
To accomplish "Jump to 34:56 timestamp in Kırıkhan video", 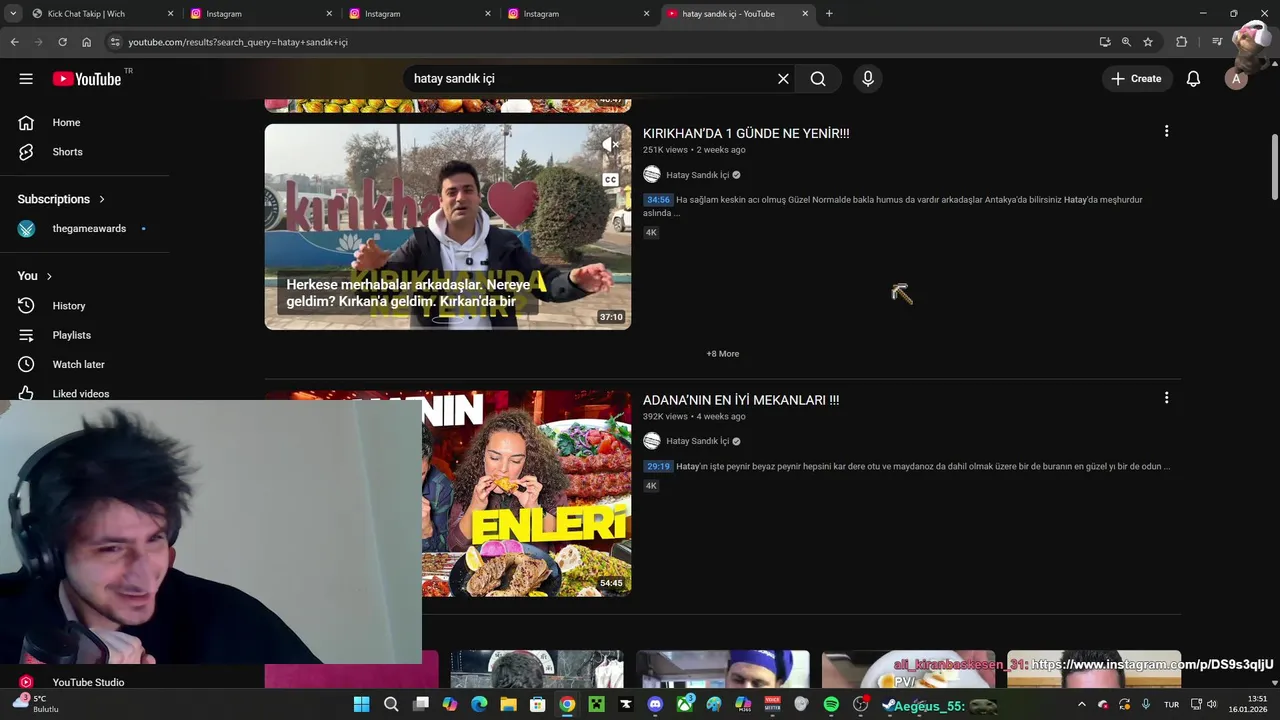I will coord(658,200).
